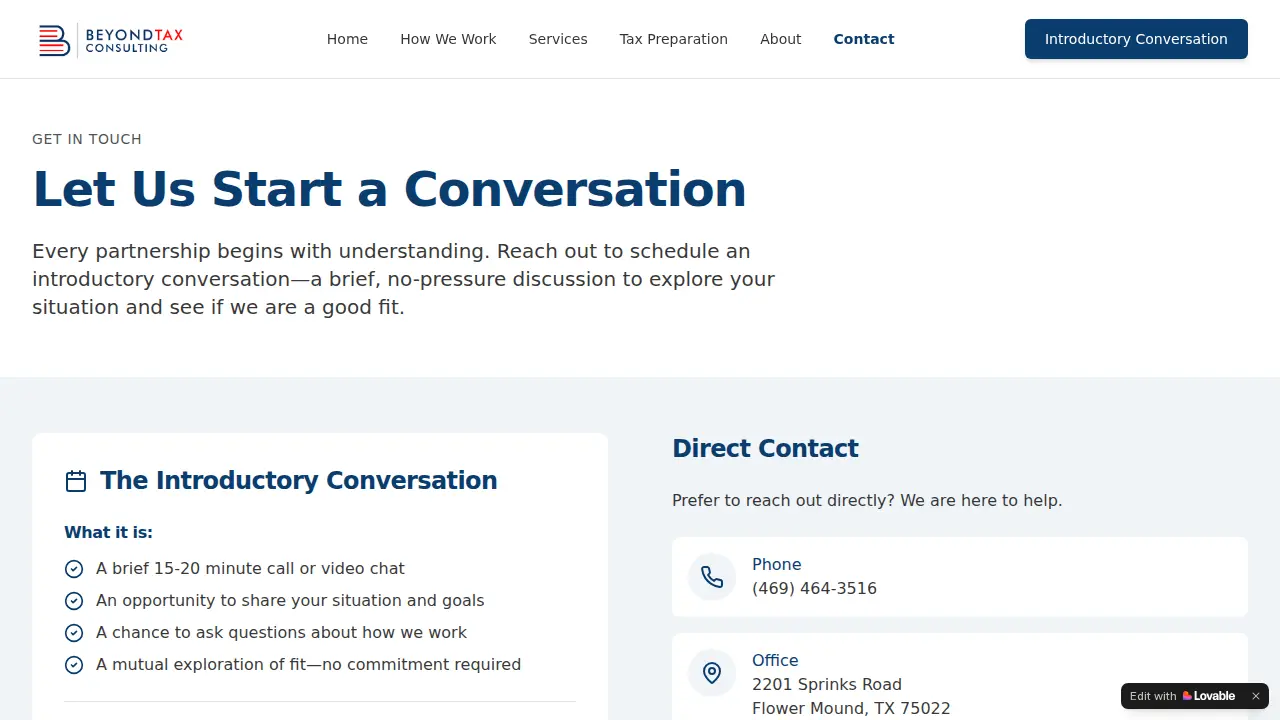Screen dimensions: 1280x720
Task: Click the check icon beside 'share your situation'
Action: pyautogui.click(x=74, y=601)
